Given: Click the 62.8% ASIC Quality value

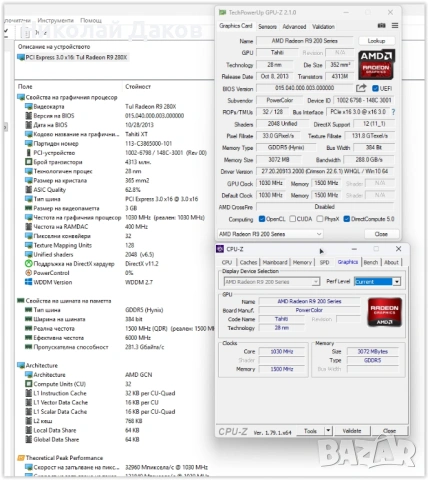Looking at the screenshot, I should (x=133, y=190).
